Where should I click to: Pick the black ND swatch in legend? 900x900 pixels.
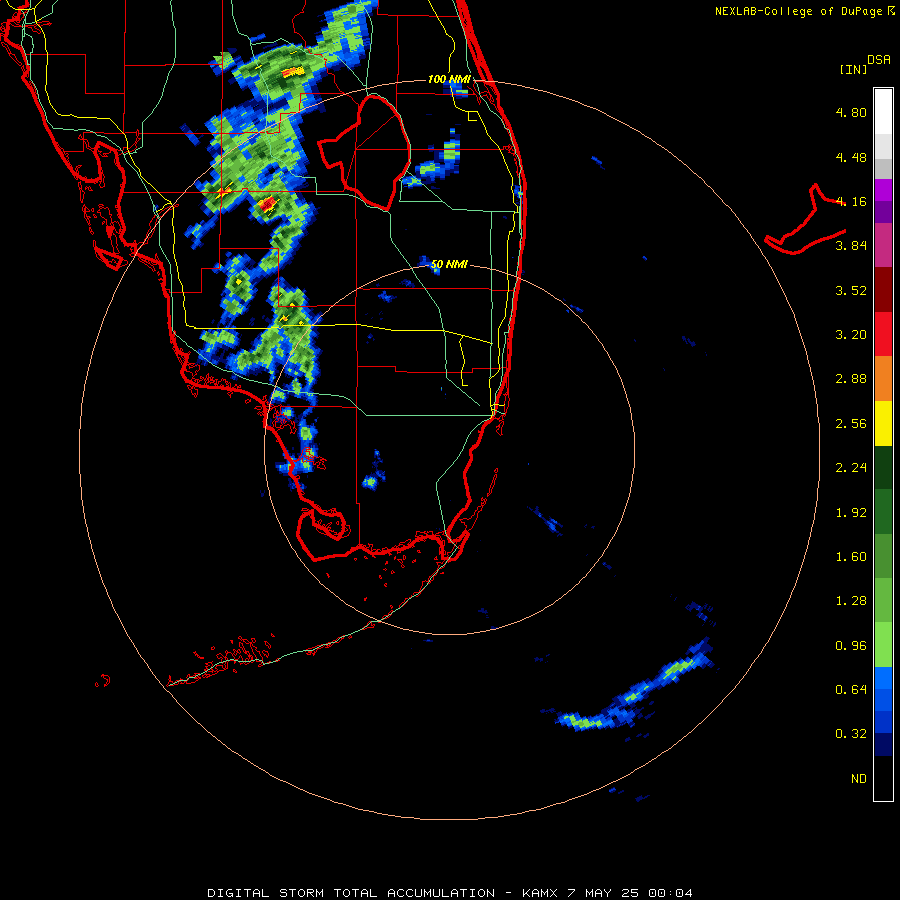[883, 778]
